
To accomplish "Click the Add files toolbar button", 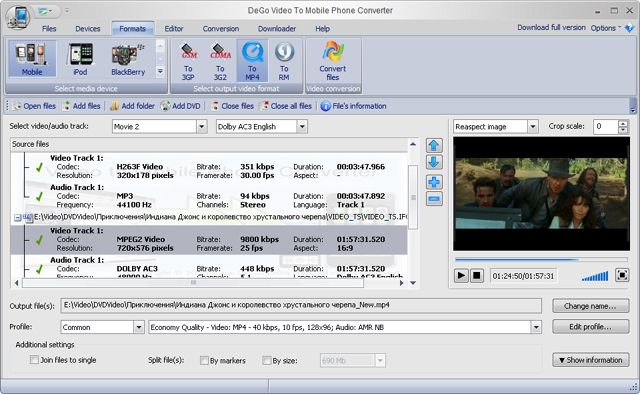I will pos(82,106).
